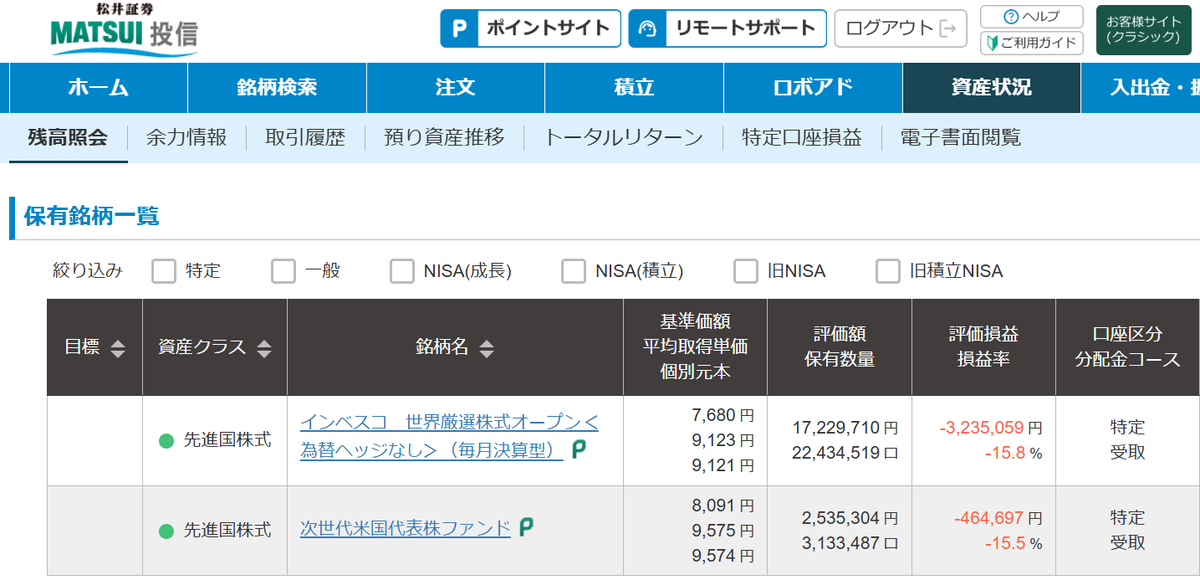
Task: Sort by 目標 column arrows
Action: click(x=118, y=348)
